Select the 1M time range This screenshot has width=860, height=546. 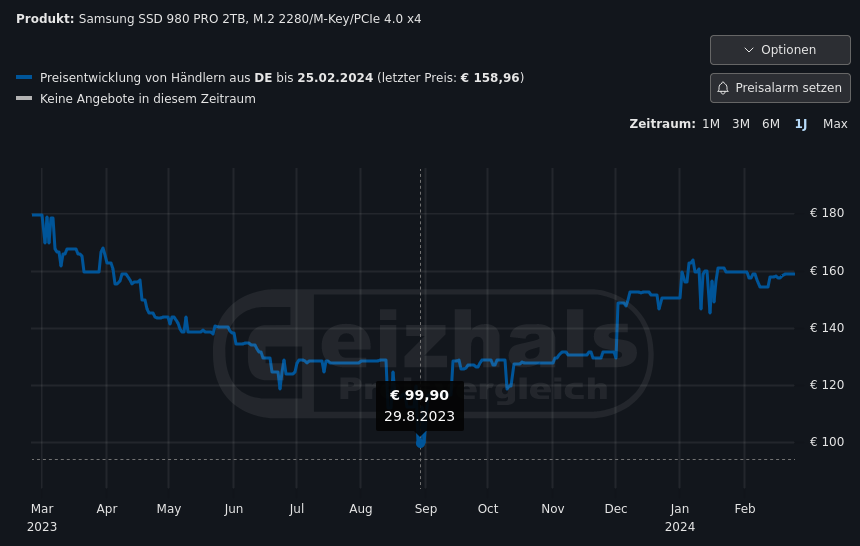tap(711, 124)
